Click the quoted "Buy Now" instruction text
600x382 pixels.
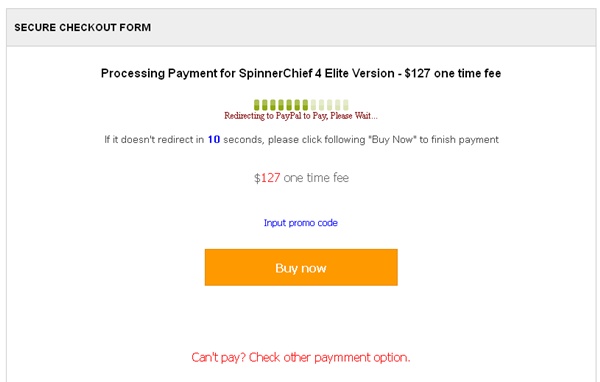[x=392, y=139]
